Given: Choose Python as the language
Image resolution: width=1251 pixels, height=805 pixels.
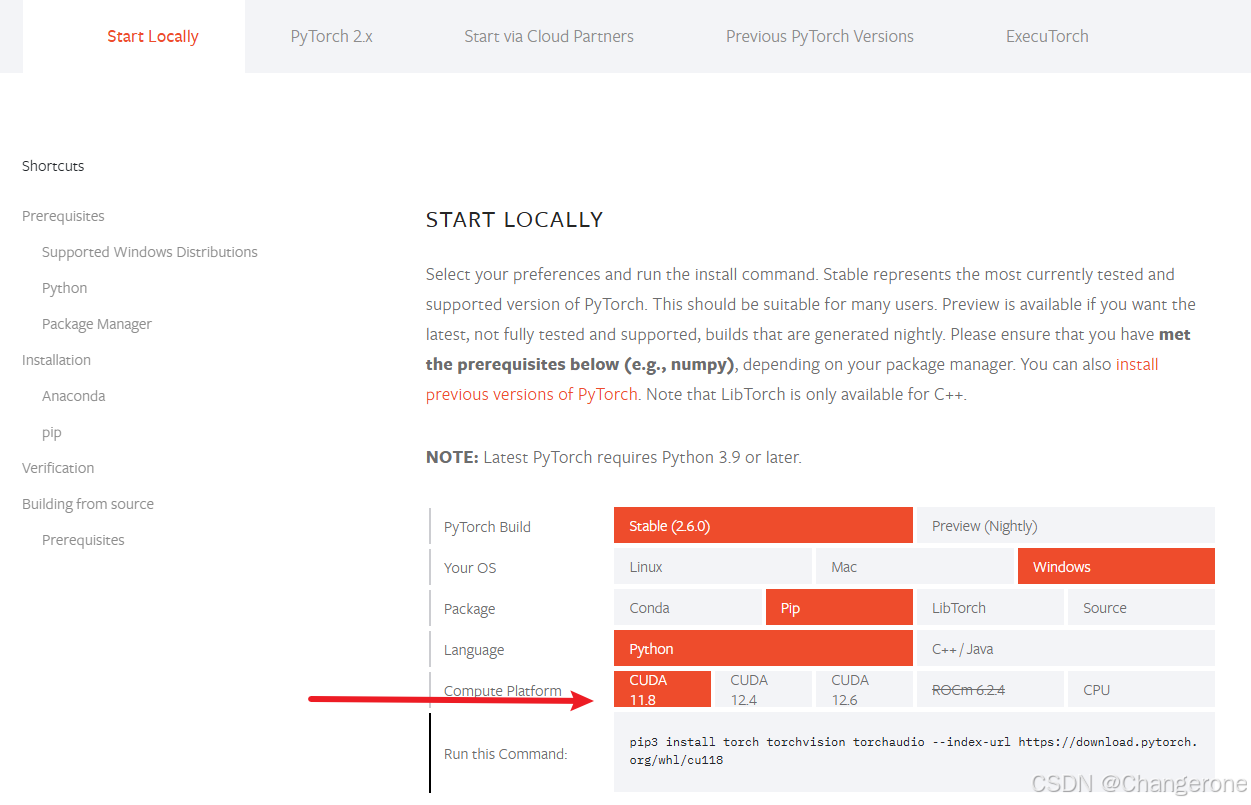Looking at the screenshot, I should tap(763, 648).
